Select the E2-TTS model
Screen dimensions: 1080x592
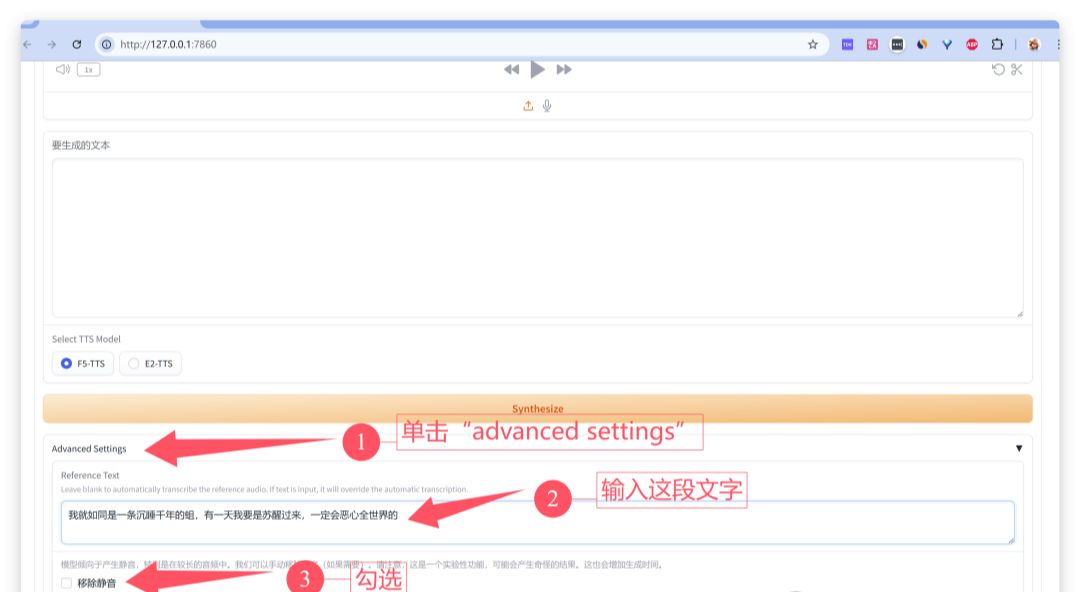tap(134, 363)
